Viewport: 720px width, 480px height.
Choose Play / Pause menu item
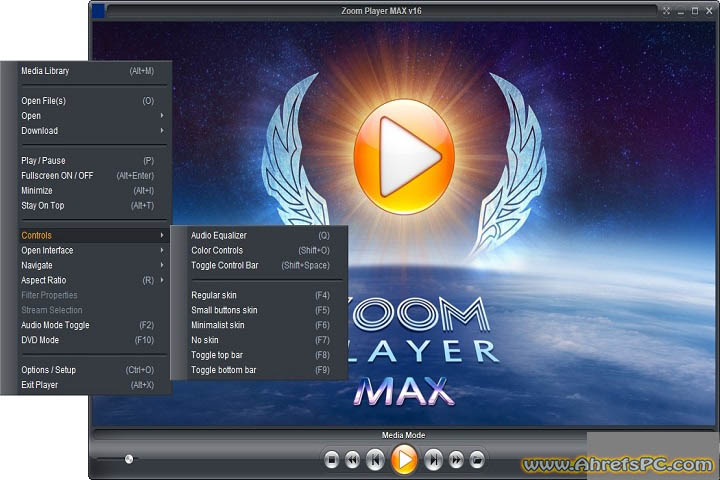coord(94,160)
